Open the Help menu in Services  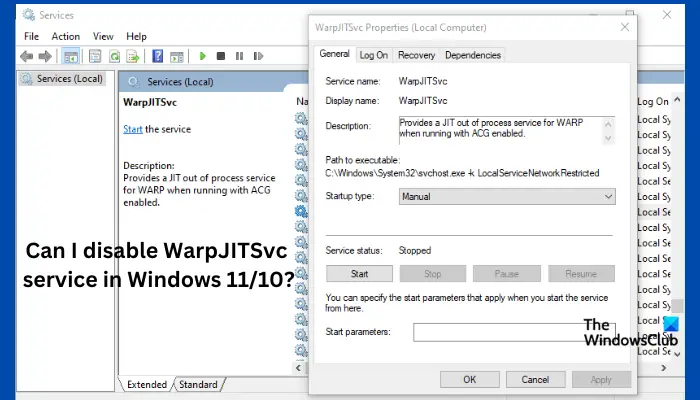point(136,37)
